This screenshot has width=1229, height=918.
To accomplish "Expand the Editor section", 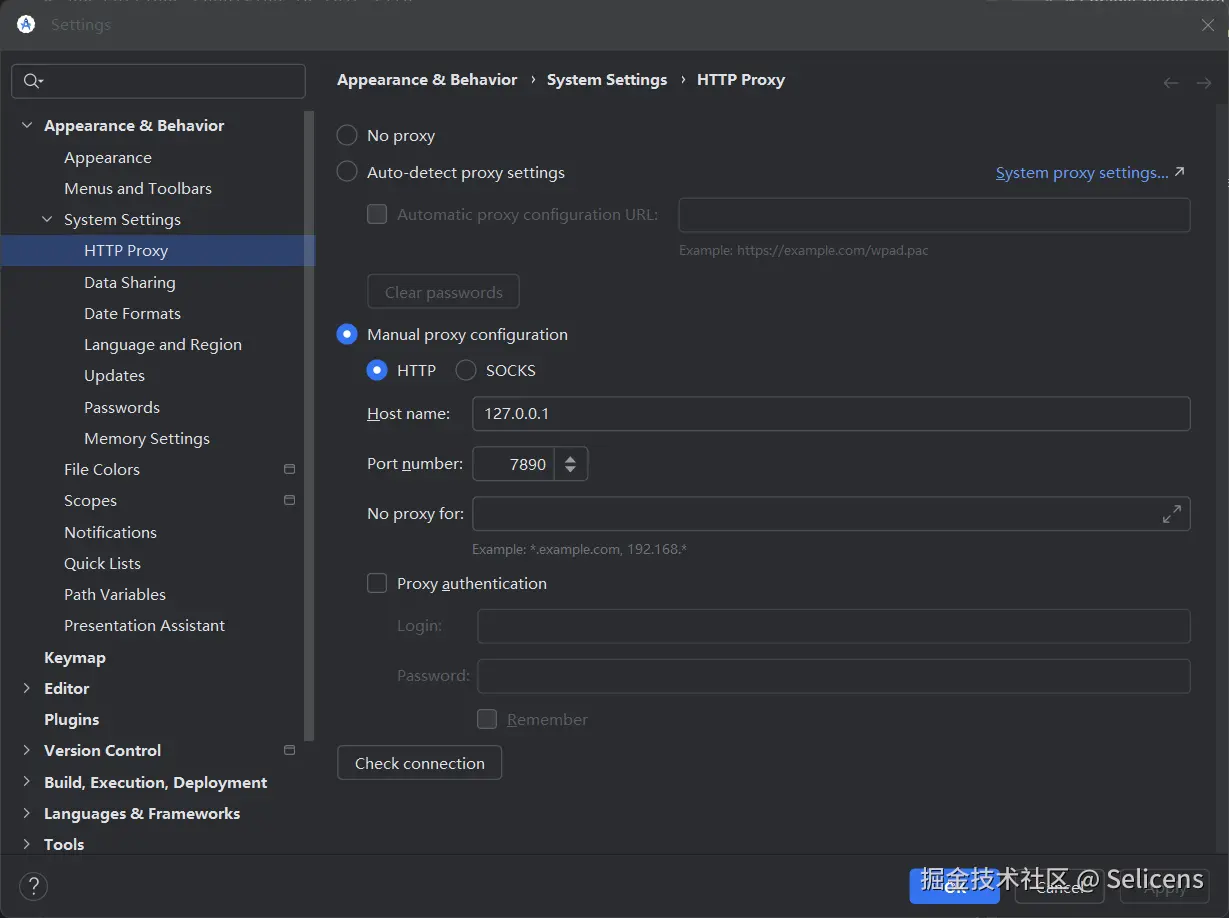I will (x=27, y=688).
